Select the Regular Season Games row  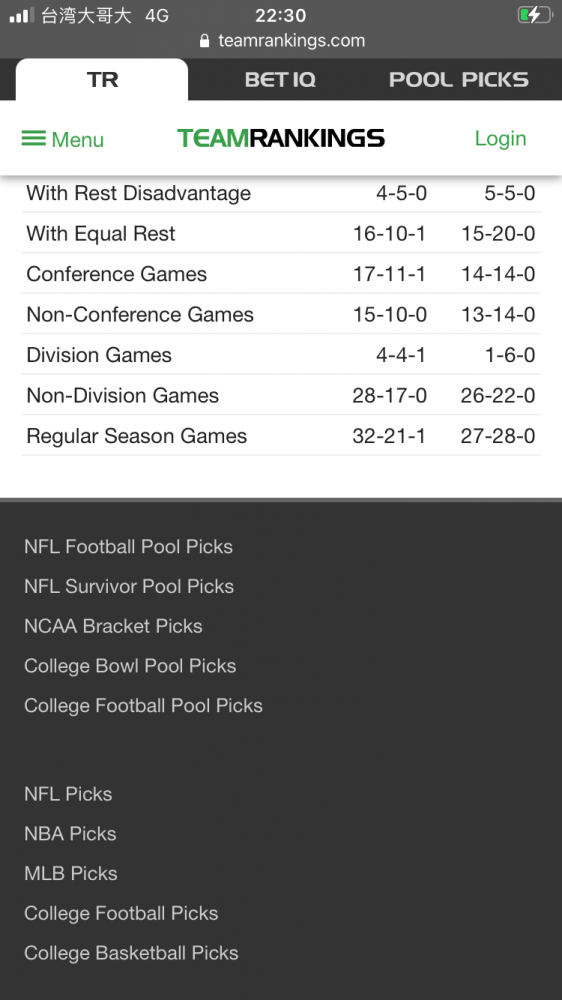coord(281,436)
